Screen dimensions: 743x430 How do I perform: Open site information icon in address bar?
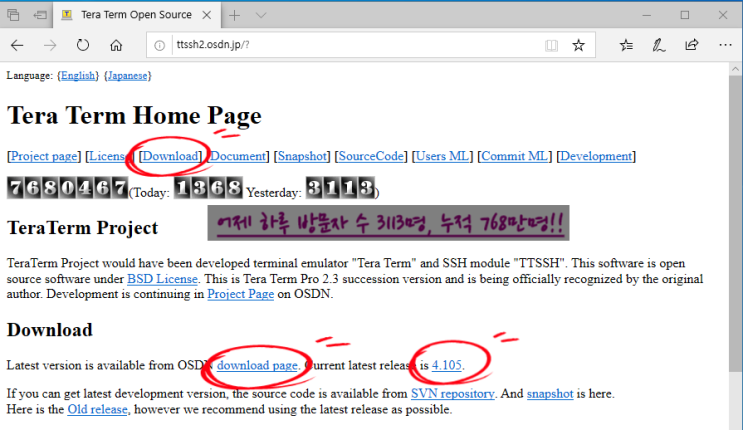coord(160,45)
